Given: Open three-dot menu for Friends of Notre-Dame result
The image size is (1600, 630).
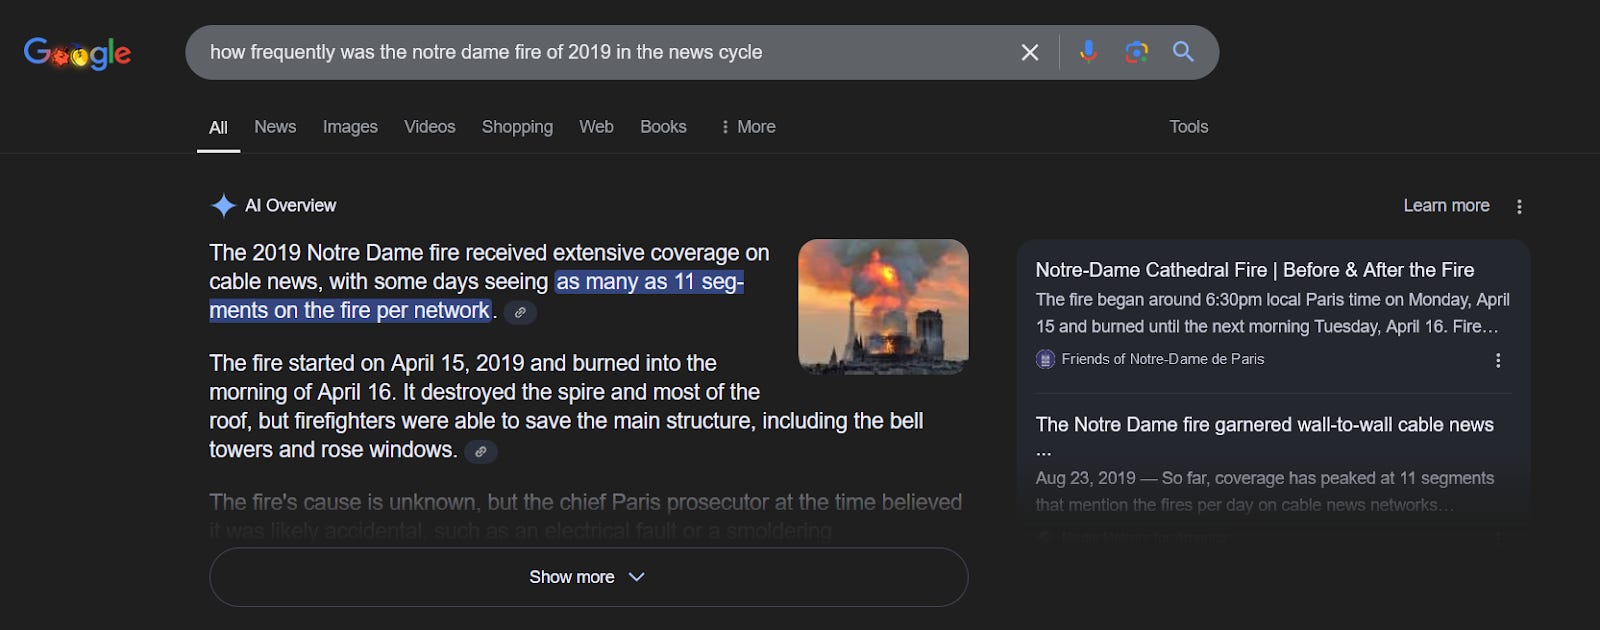Looking at the screenshot, I should coord(1498,360).
